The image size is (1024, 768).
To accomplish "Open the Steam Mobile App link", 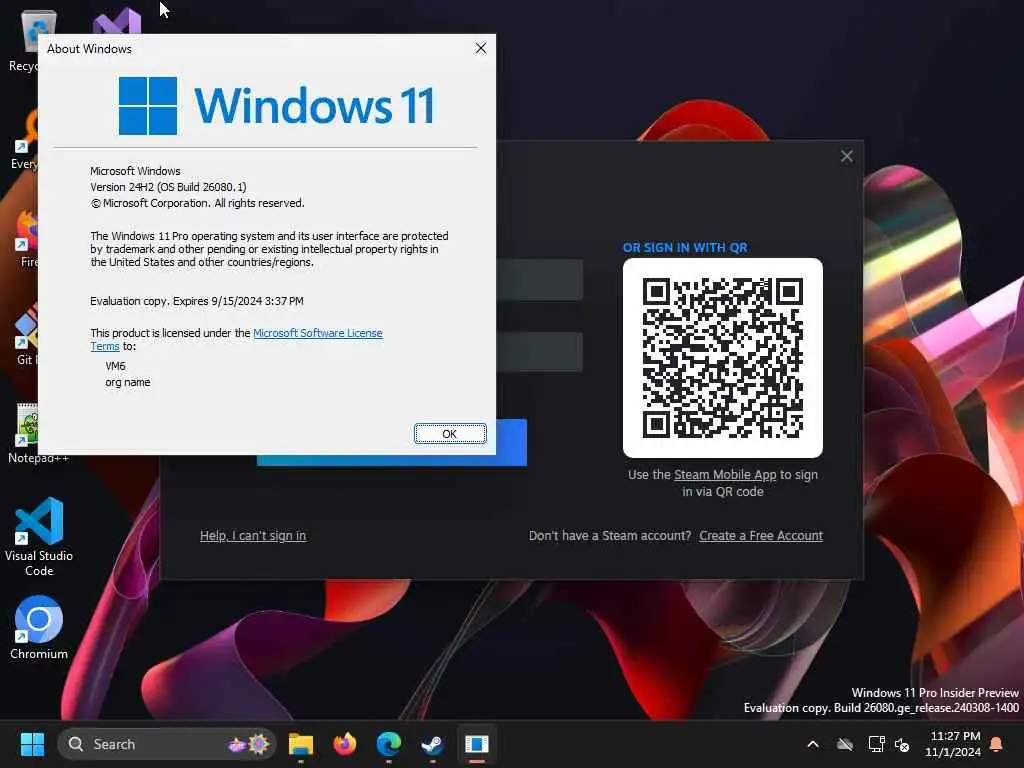I will pyautogui.click(x=725, y=475).
